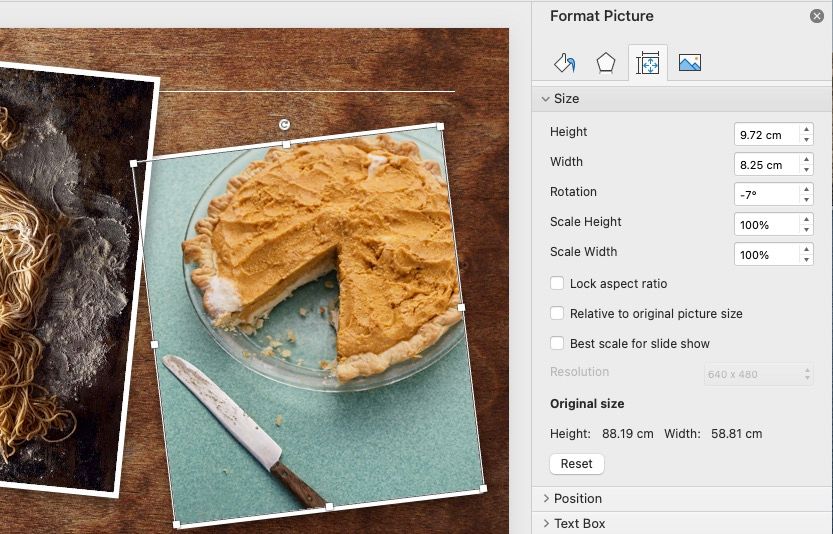The width and height of the screenshot is (833, 534).
Task: Click the bottom-middle handle of pie picture
Action: coord(329,507)
